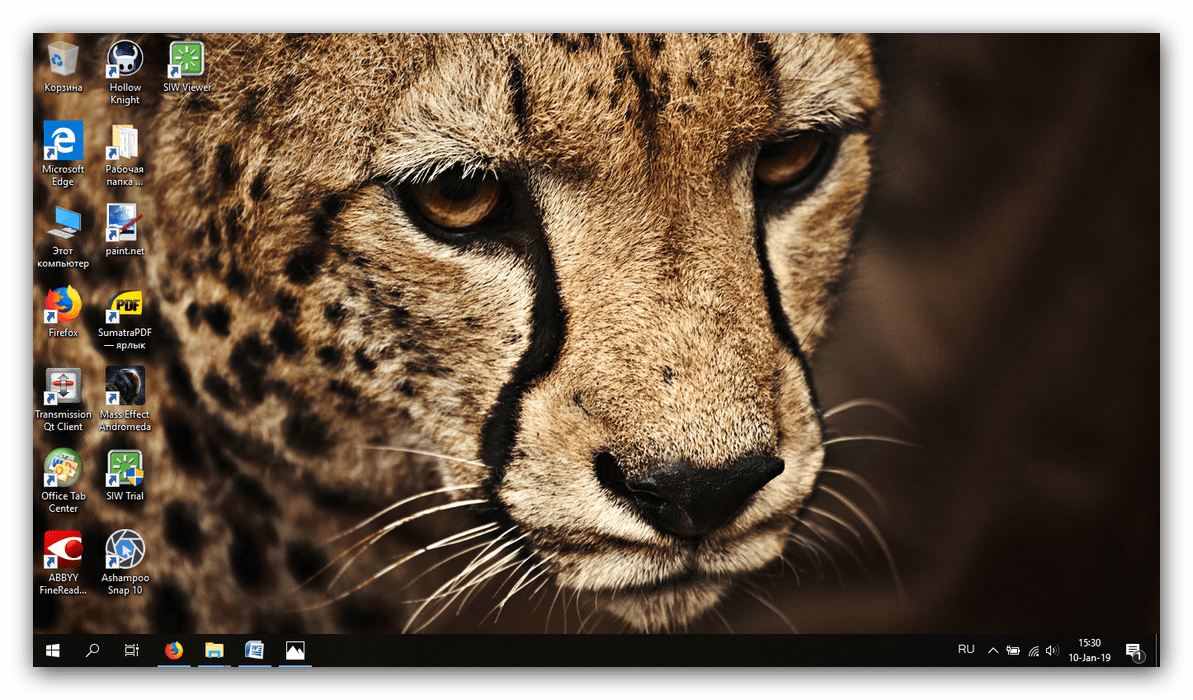The height and width of the screenshot is (700, 1193).
Task: Select the Microsoft Edge desktop shortcut
Action: 63,142
